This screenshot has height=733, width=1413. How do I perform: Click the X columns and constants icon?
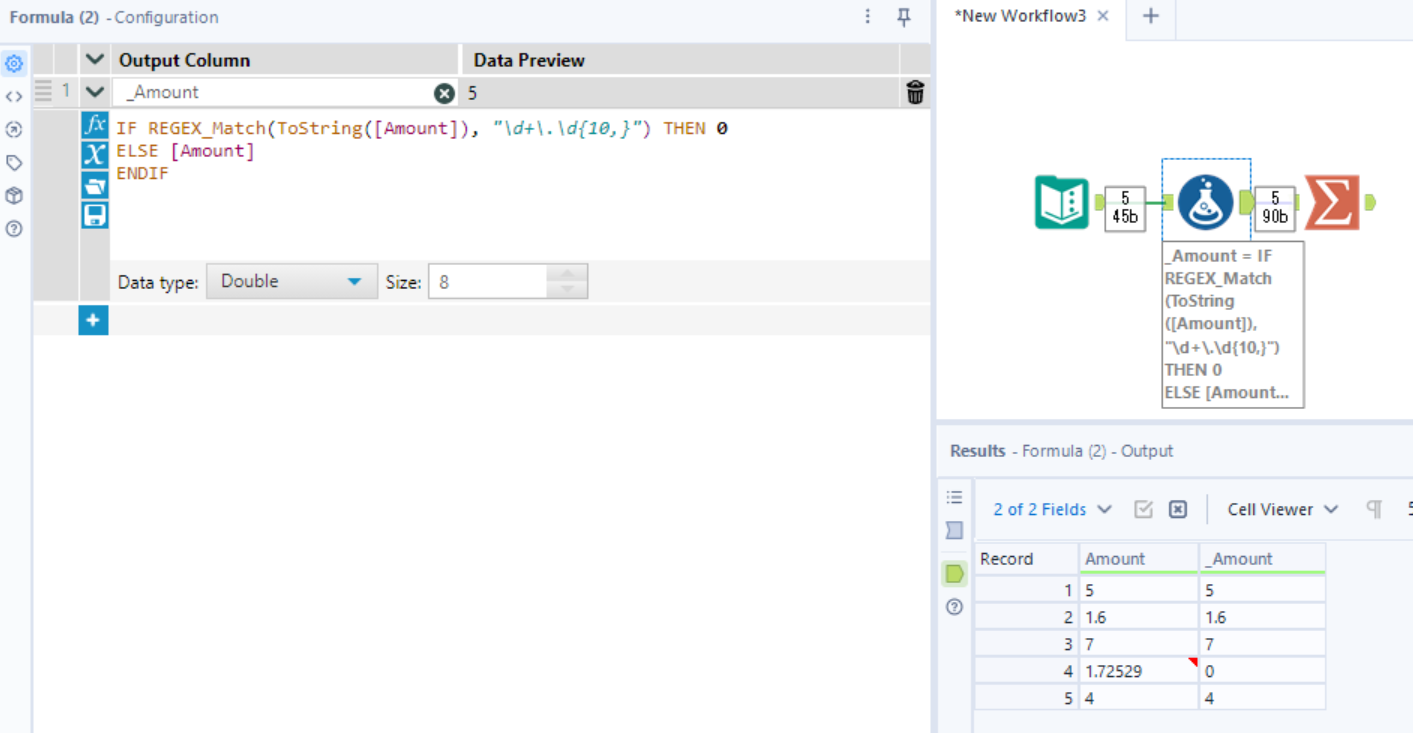[x=94, y=154]
